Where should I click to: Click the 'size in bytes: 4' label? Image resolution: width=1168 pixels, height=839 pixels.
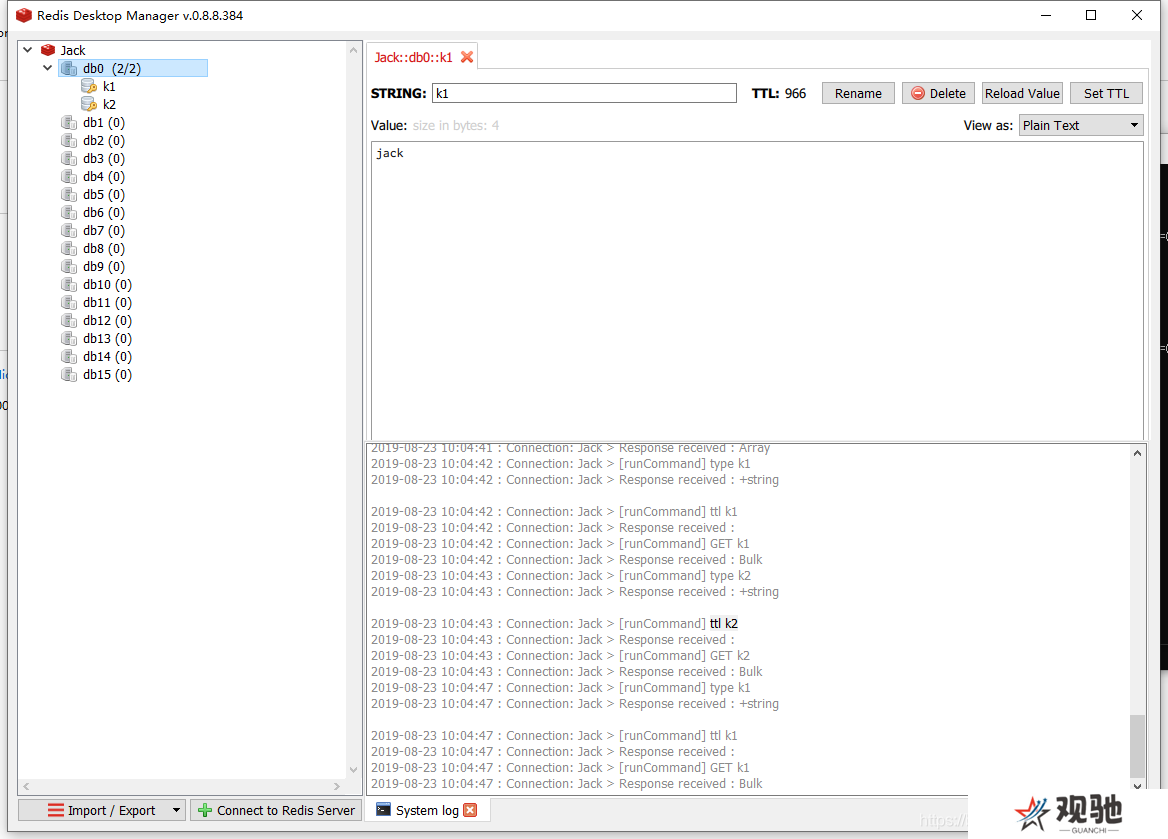pos(456,125)
